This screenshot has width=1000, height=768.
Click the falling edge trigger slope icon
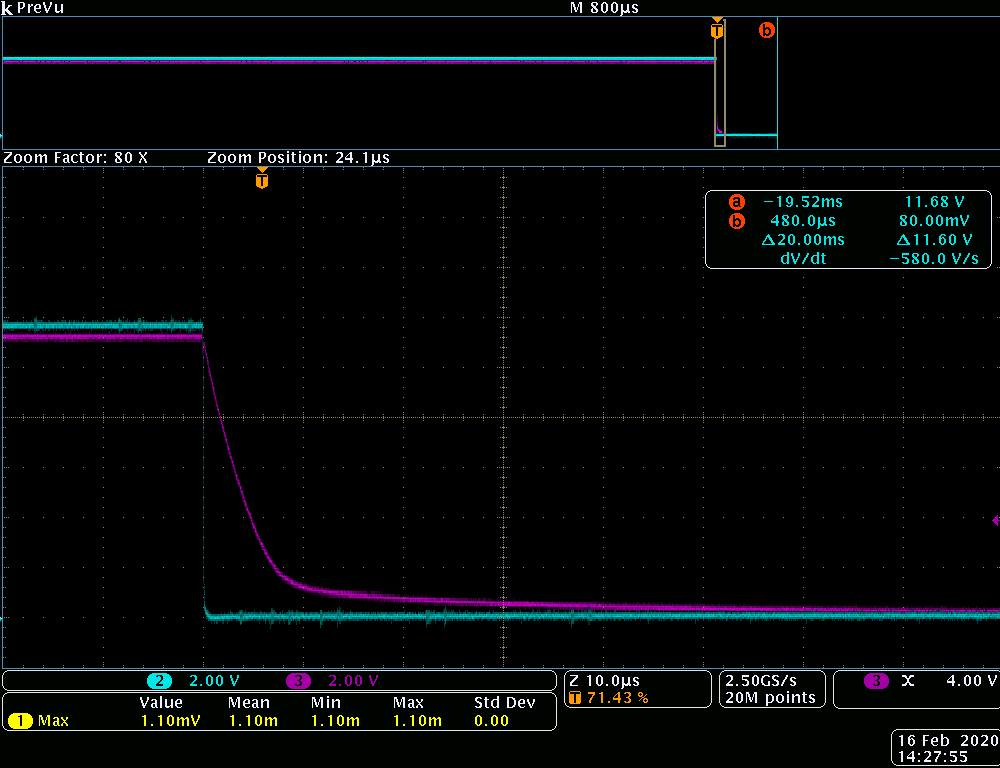tap(908, 681)
